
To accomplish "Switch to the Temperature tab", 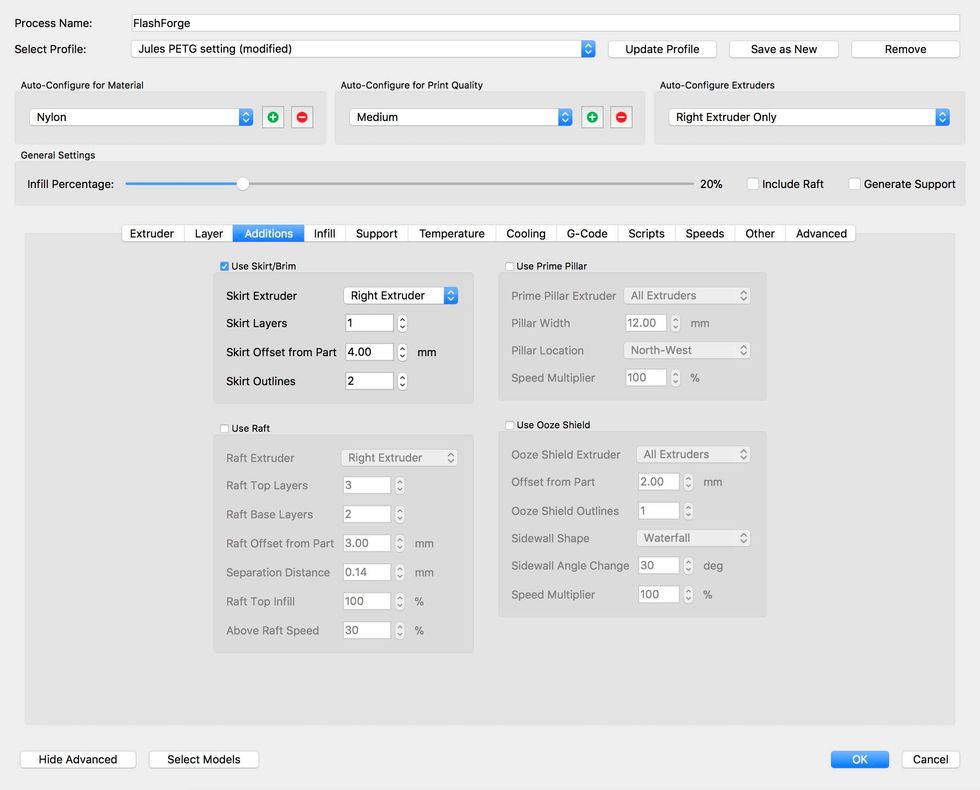I will click(451, 233).
